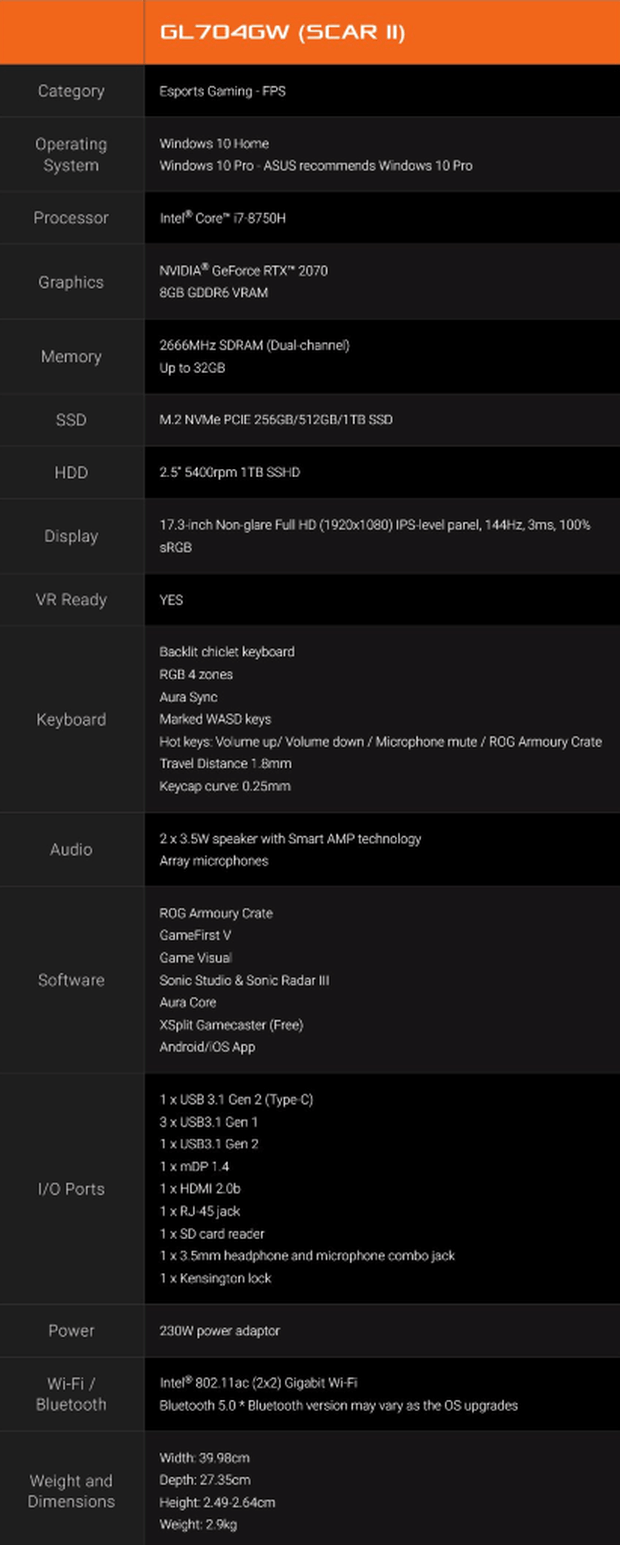Select the Display row label

[x=71, y=536]
